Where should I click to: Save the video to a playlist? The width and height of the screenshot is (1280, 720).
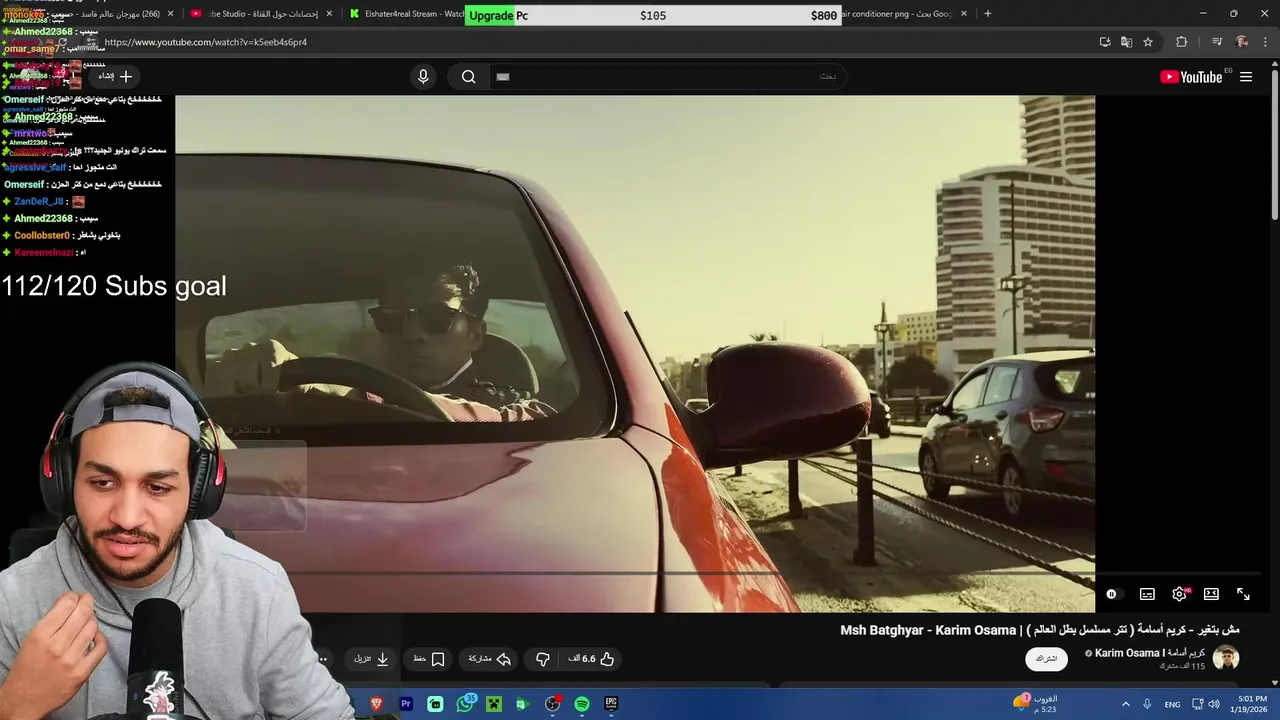pyautogui.click(x=428, y=659)
